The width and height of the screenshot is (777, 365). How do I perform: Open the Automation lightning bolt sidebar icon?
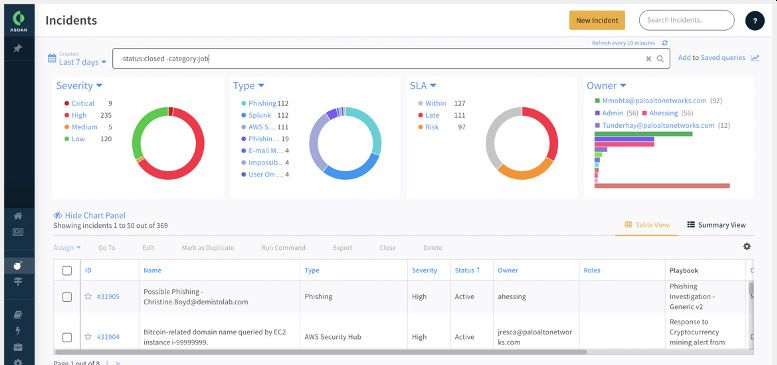pos(18,331)
